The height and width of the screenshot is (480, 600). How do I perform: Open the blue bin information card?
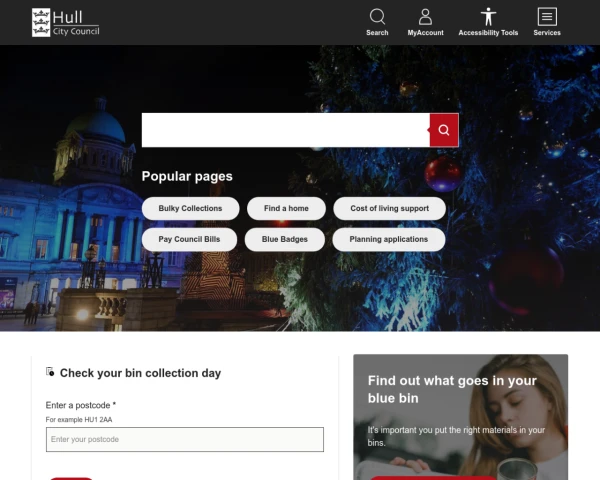tap(460, 417)
